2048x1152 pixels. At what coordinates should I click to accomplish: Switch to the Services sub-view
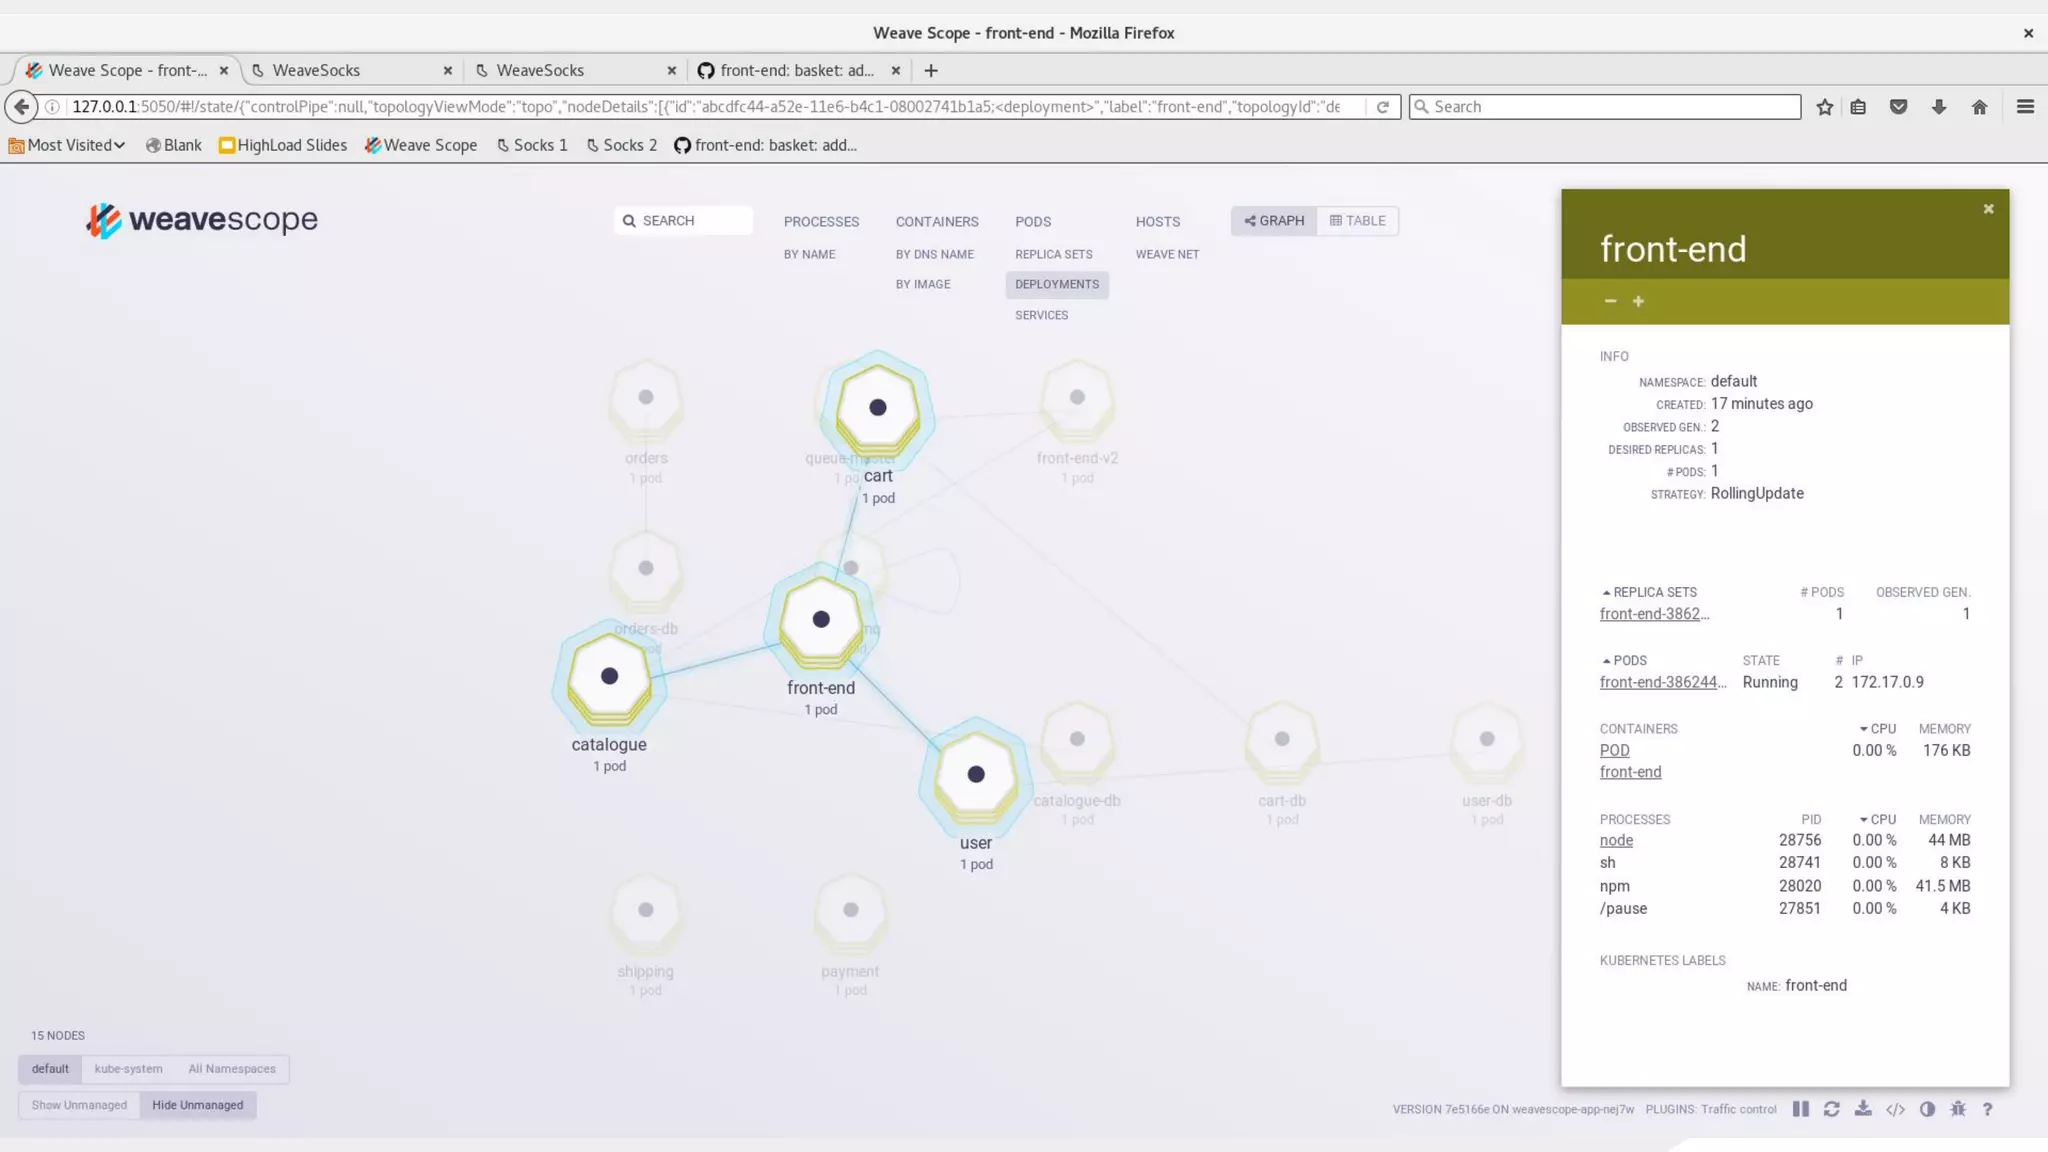click(x=1041, y=315)
